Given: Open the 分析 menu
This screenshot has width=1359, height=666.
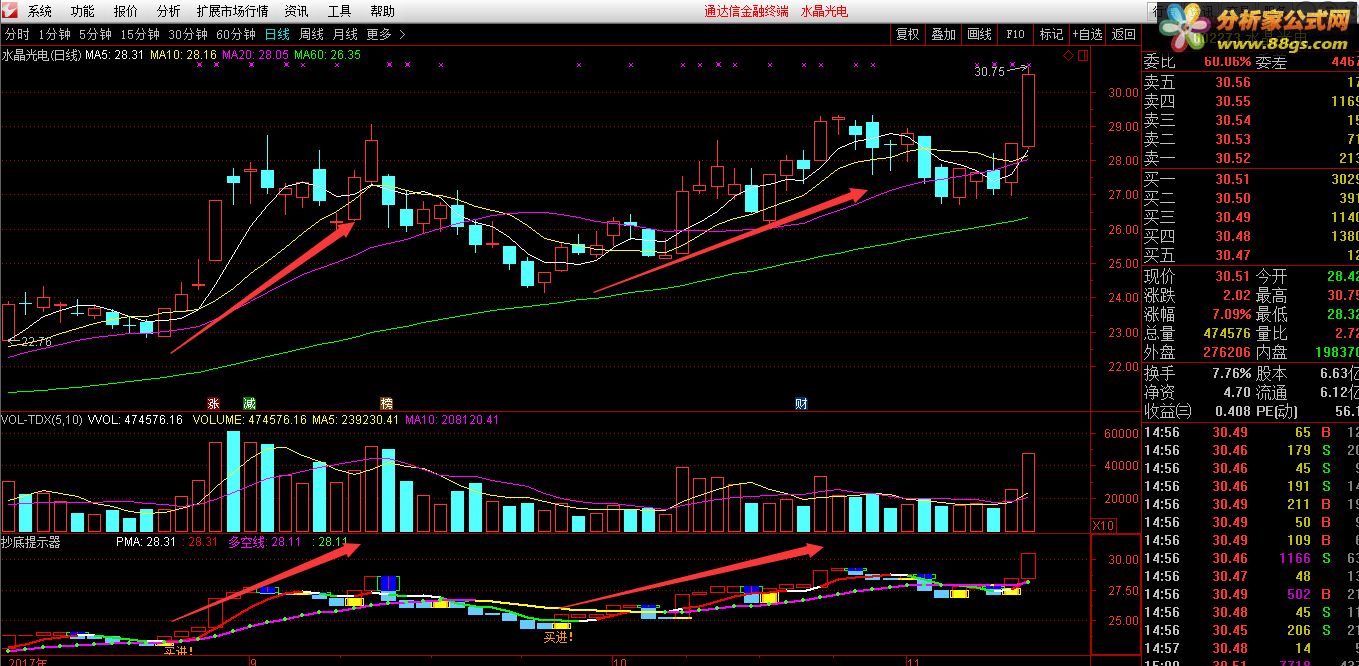Looking at the screenshot, I should point(169,11).
